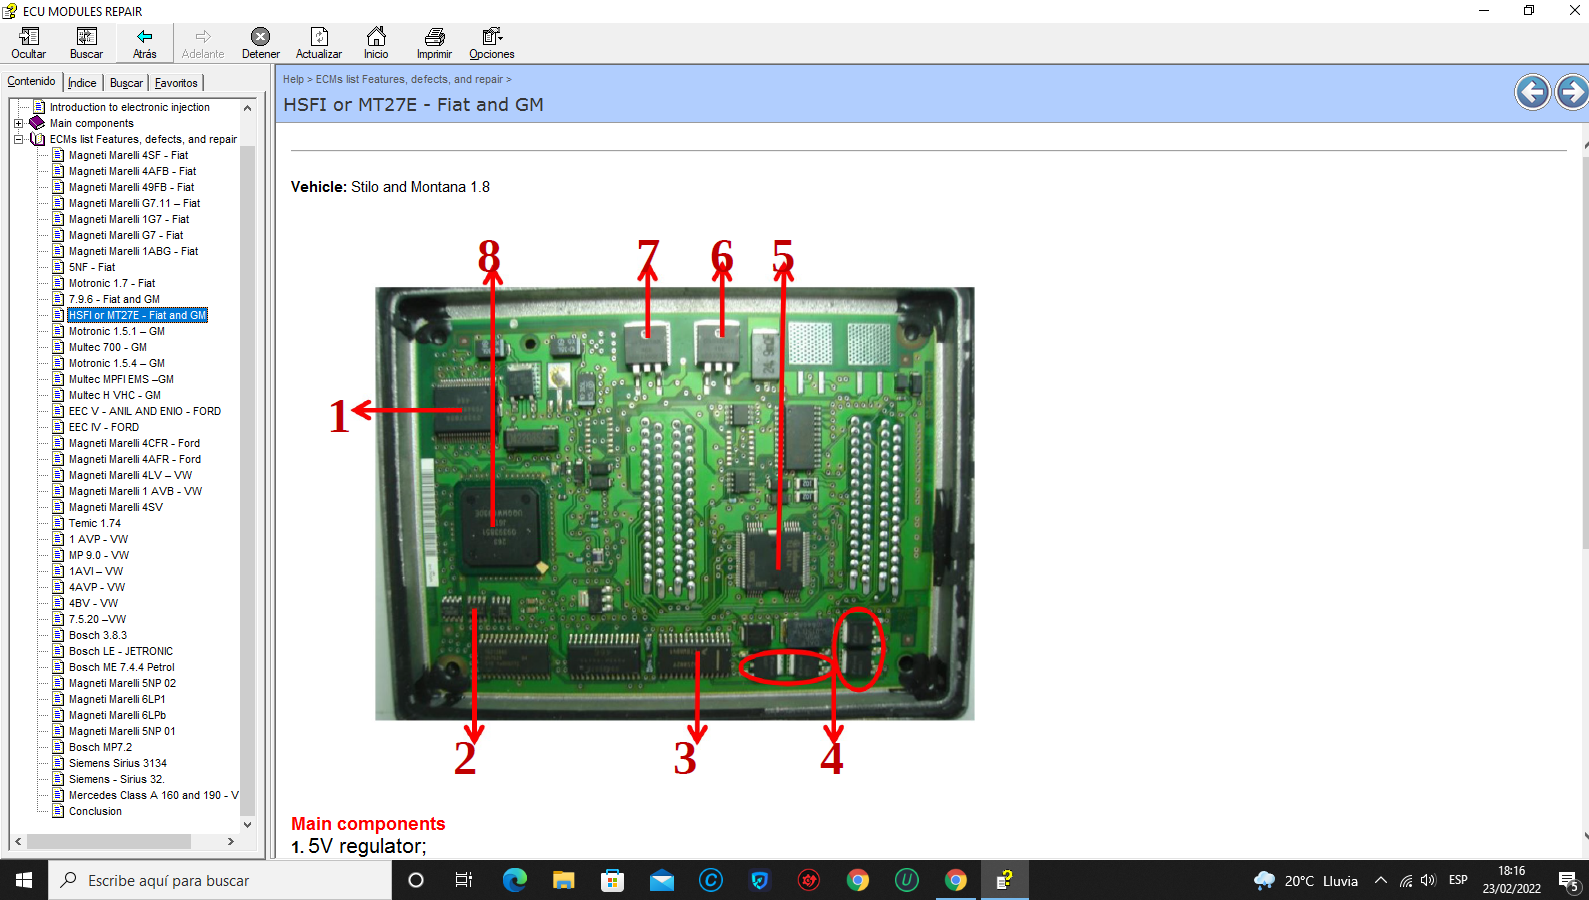Switch to the Índice tab
The height and width of the screenshot is (900, 1589).
(x=82, y=83)
